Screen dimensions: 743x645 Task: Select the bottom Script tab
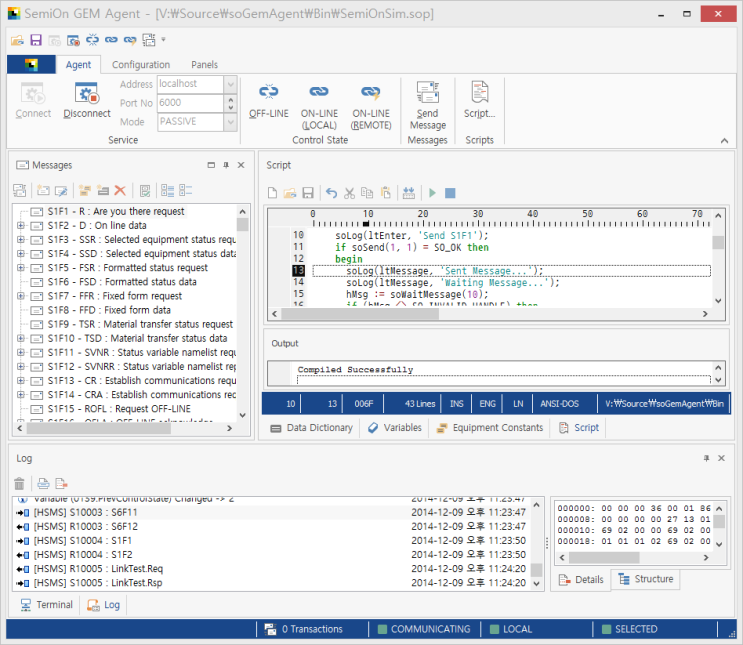pos(579,428)
